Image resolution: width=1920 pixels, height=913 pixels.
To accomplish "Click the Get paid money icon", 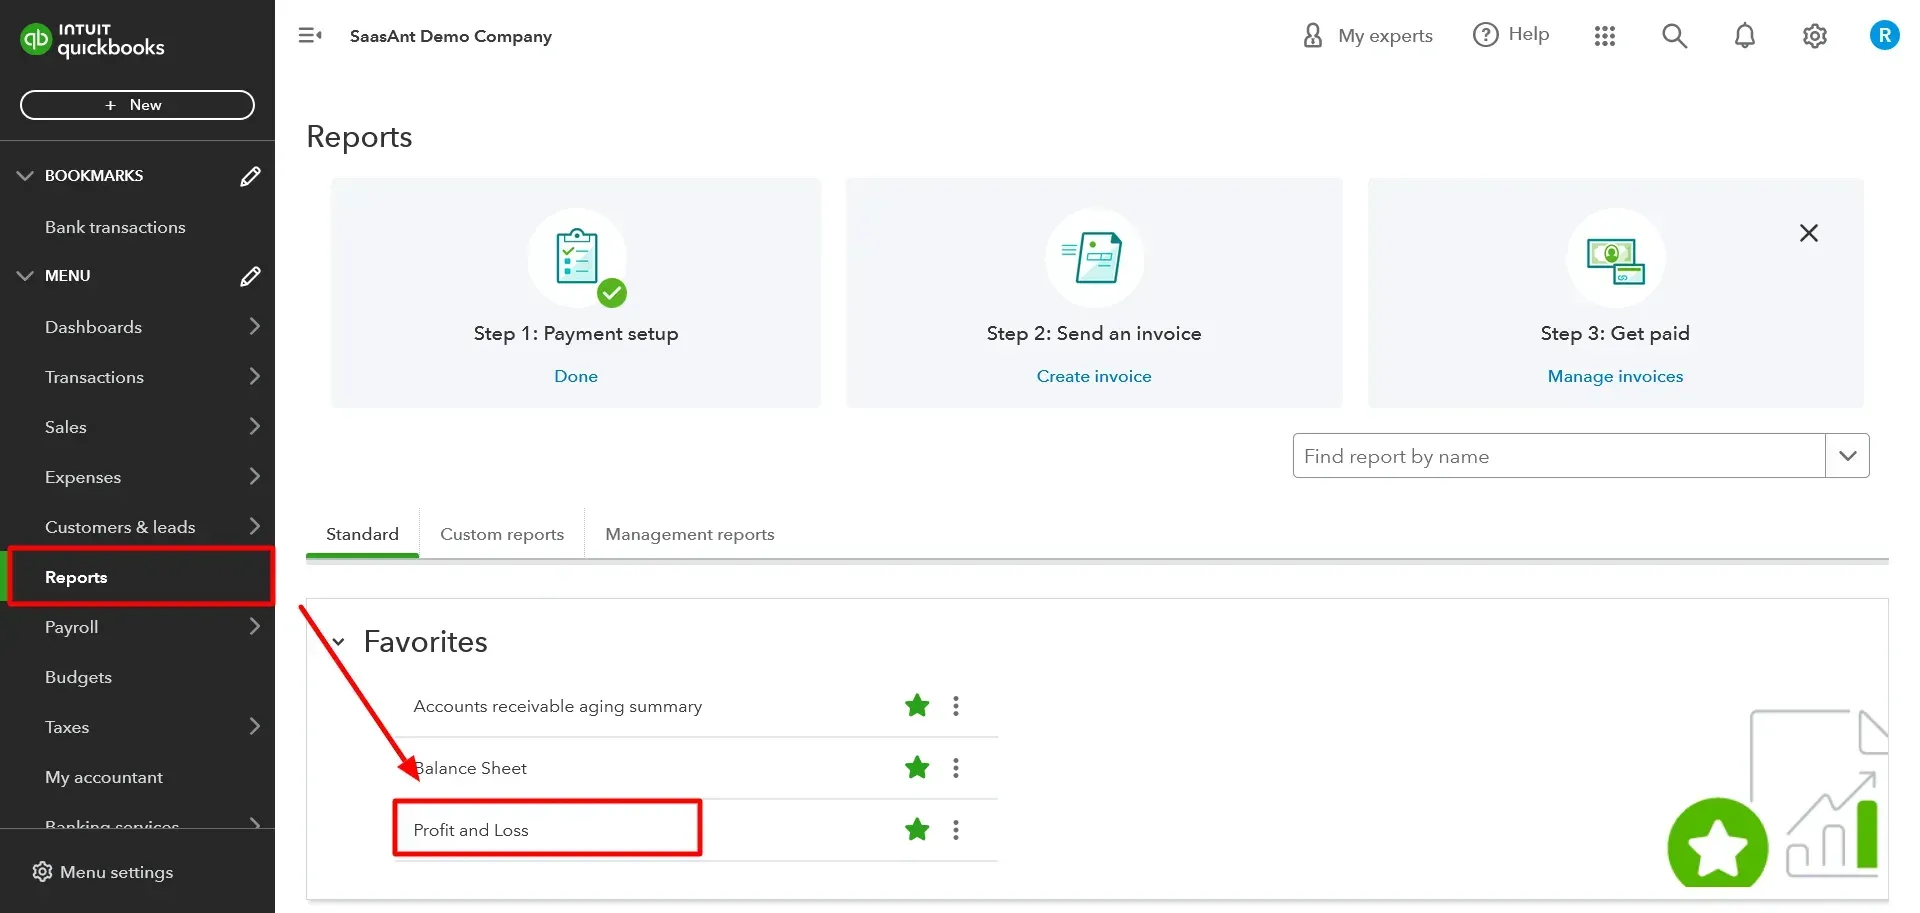I will point(1615,258).
